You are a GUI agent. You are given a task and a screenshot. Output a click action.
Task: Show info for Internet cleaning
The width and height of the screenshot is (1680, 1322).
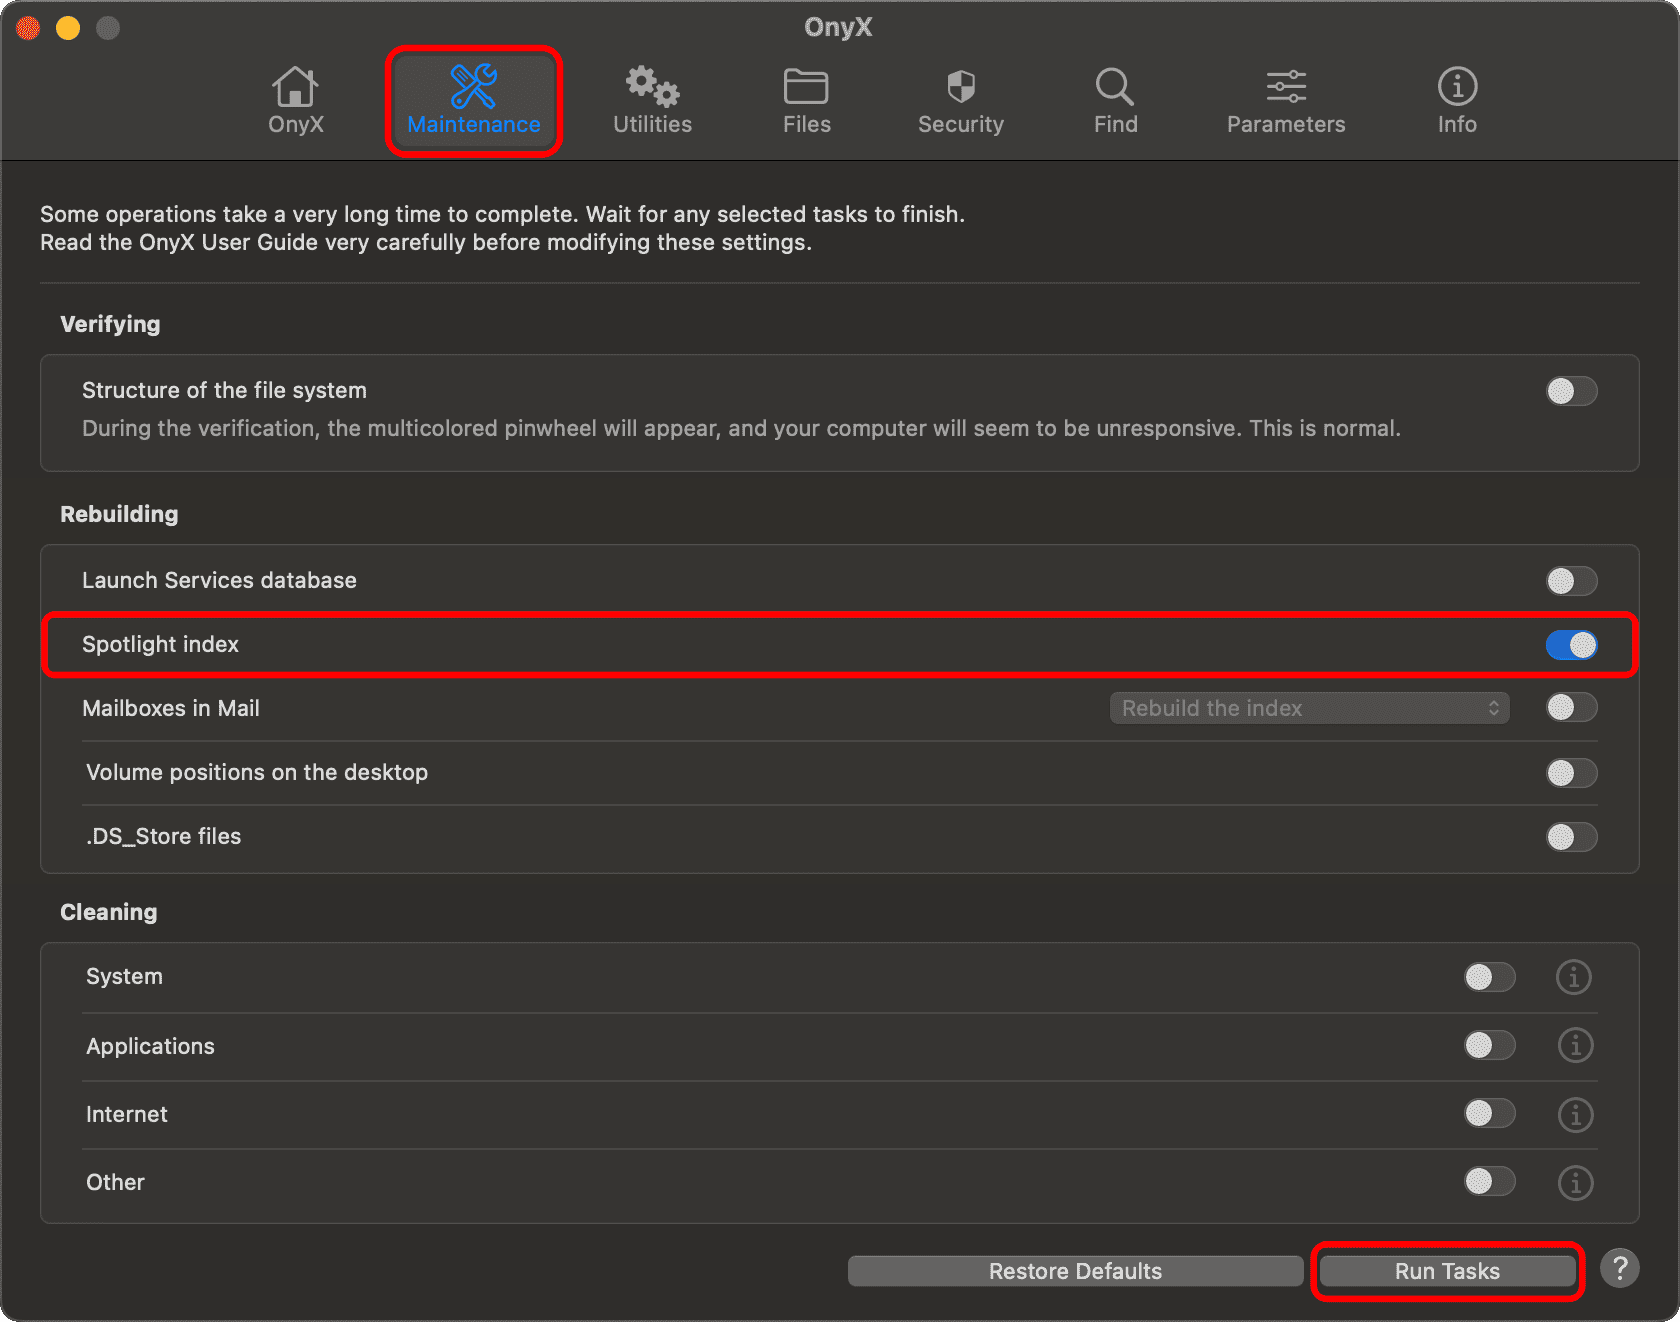pos(1575,1115)
